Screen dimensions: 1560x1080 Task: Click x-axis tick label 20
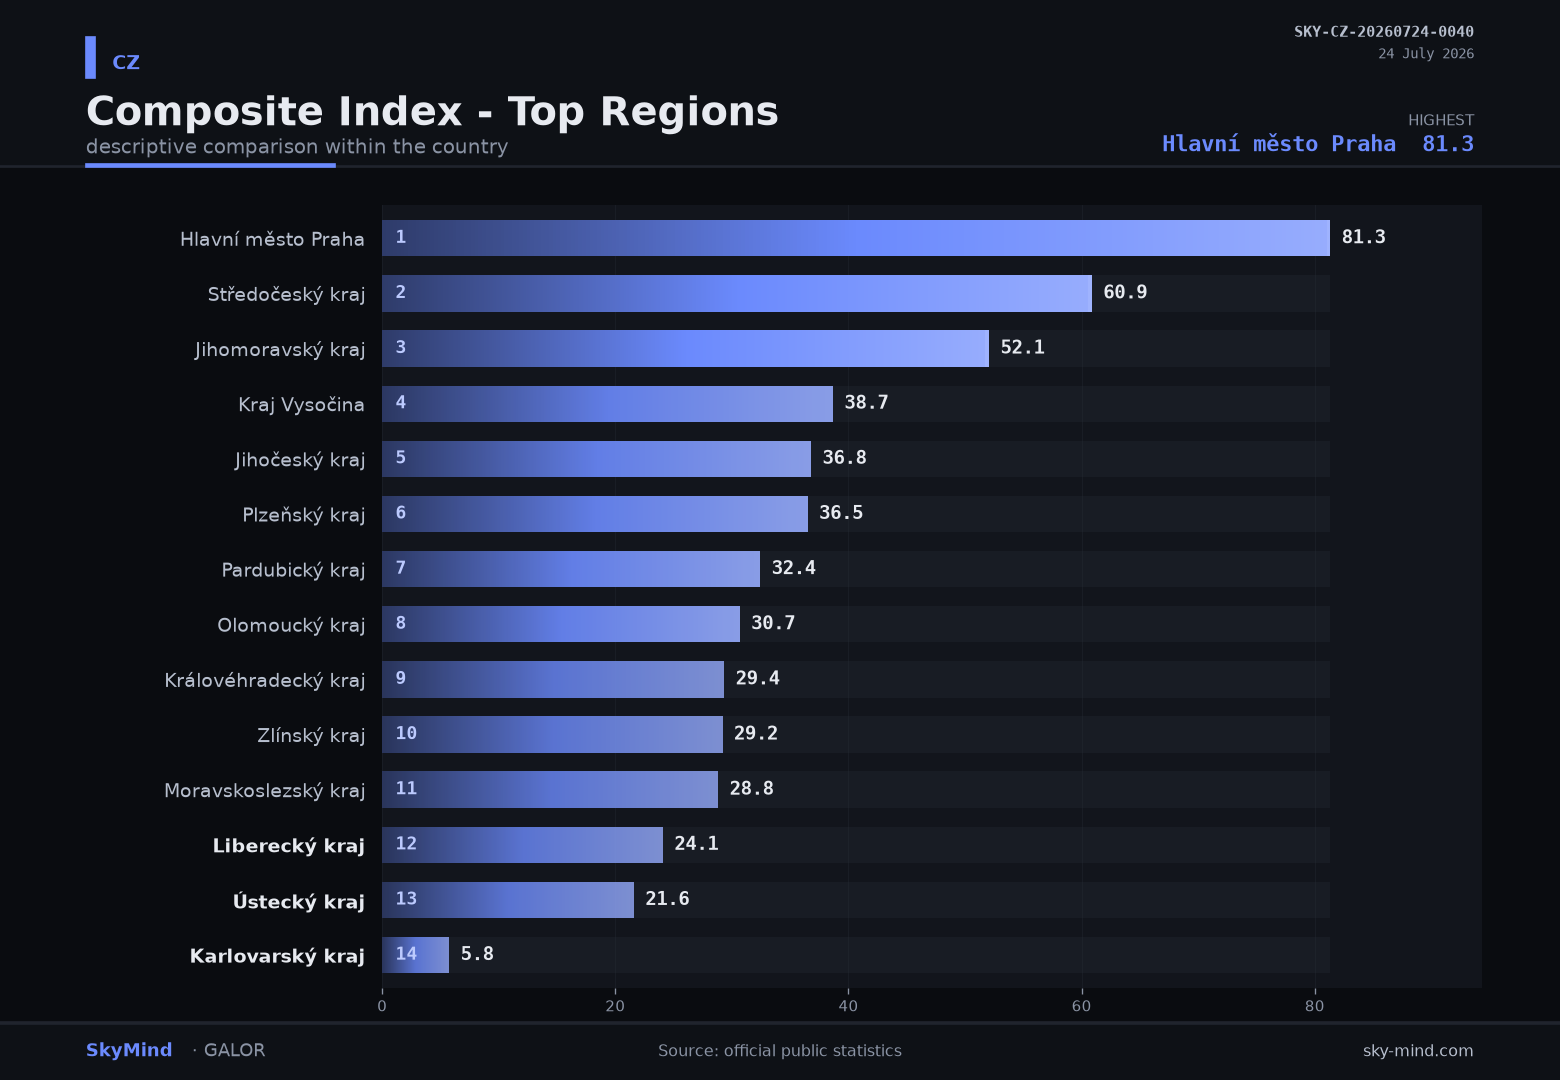[x=615, y=1006]
